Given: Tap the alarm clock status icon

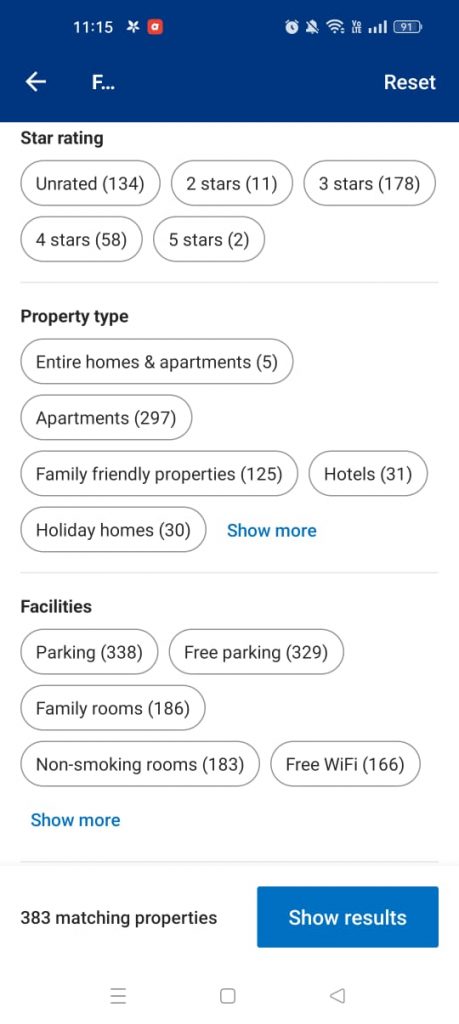Looking at the screenshot, I should click(x=292, y=27).
